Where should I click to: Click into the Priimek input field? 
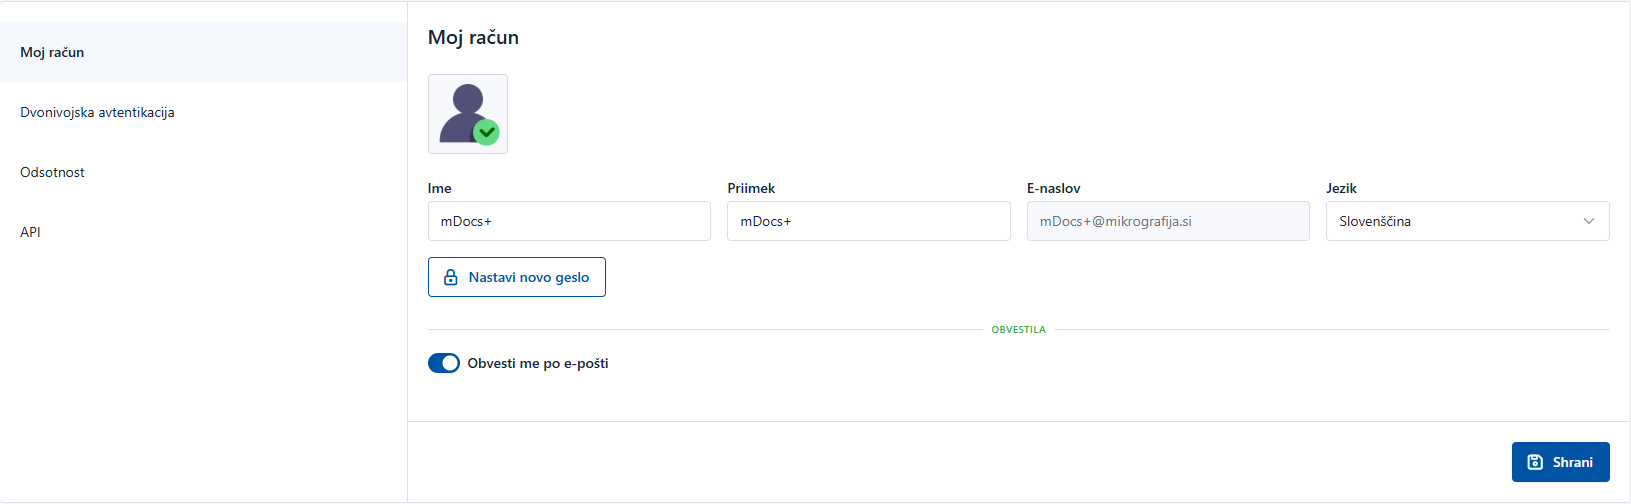868,221
